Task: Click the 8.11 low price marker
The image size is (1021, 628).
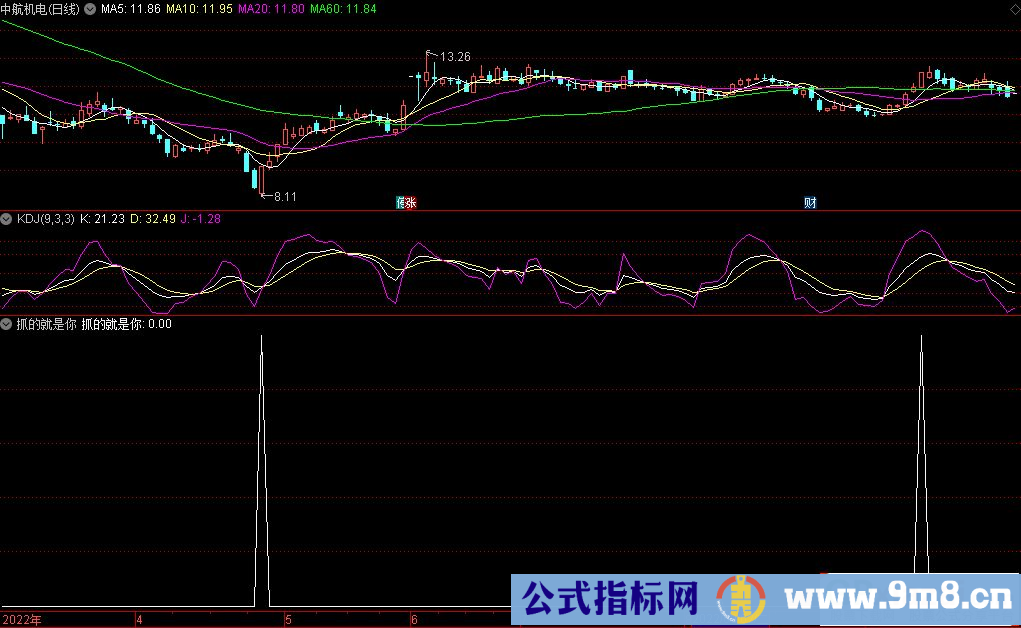Action: pos(285,196)
